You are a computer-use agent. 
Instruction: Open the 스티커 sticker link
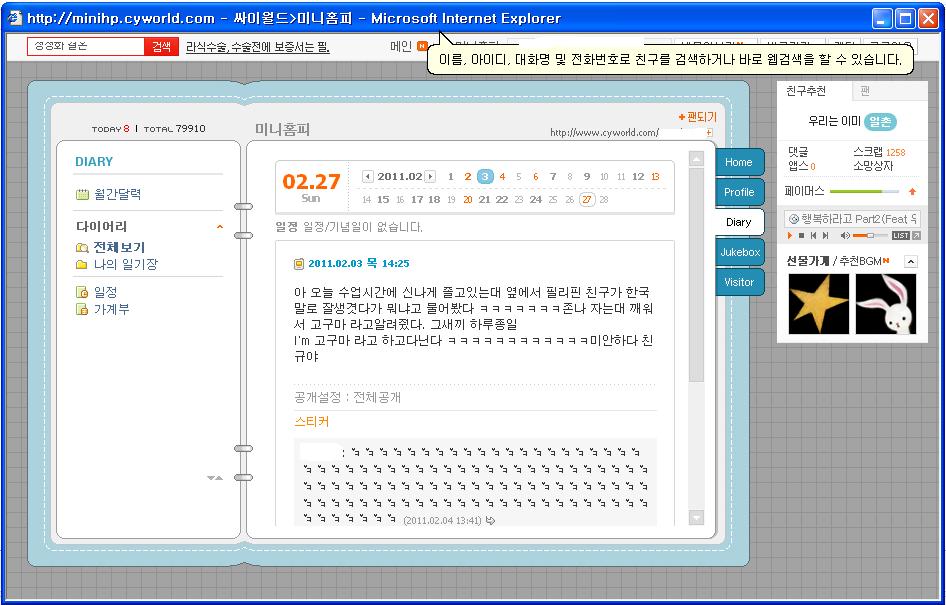[x=311, y=422]
